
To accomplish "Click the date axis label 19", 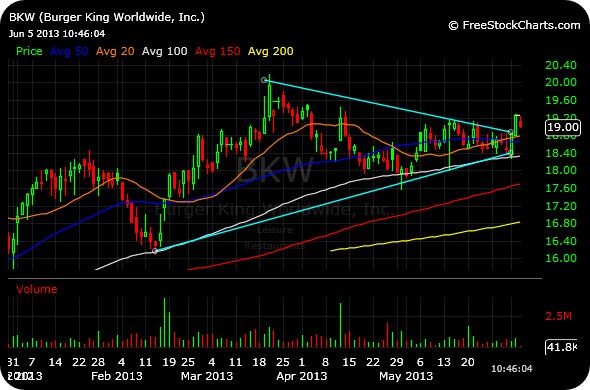I will (169, 362).
